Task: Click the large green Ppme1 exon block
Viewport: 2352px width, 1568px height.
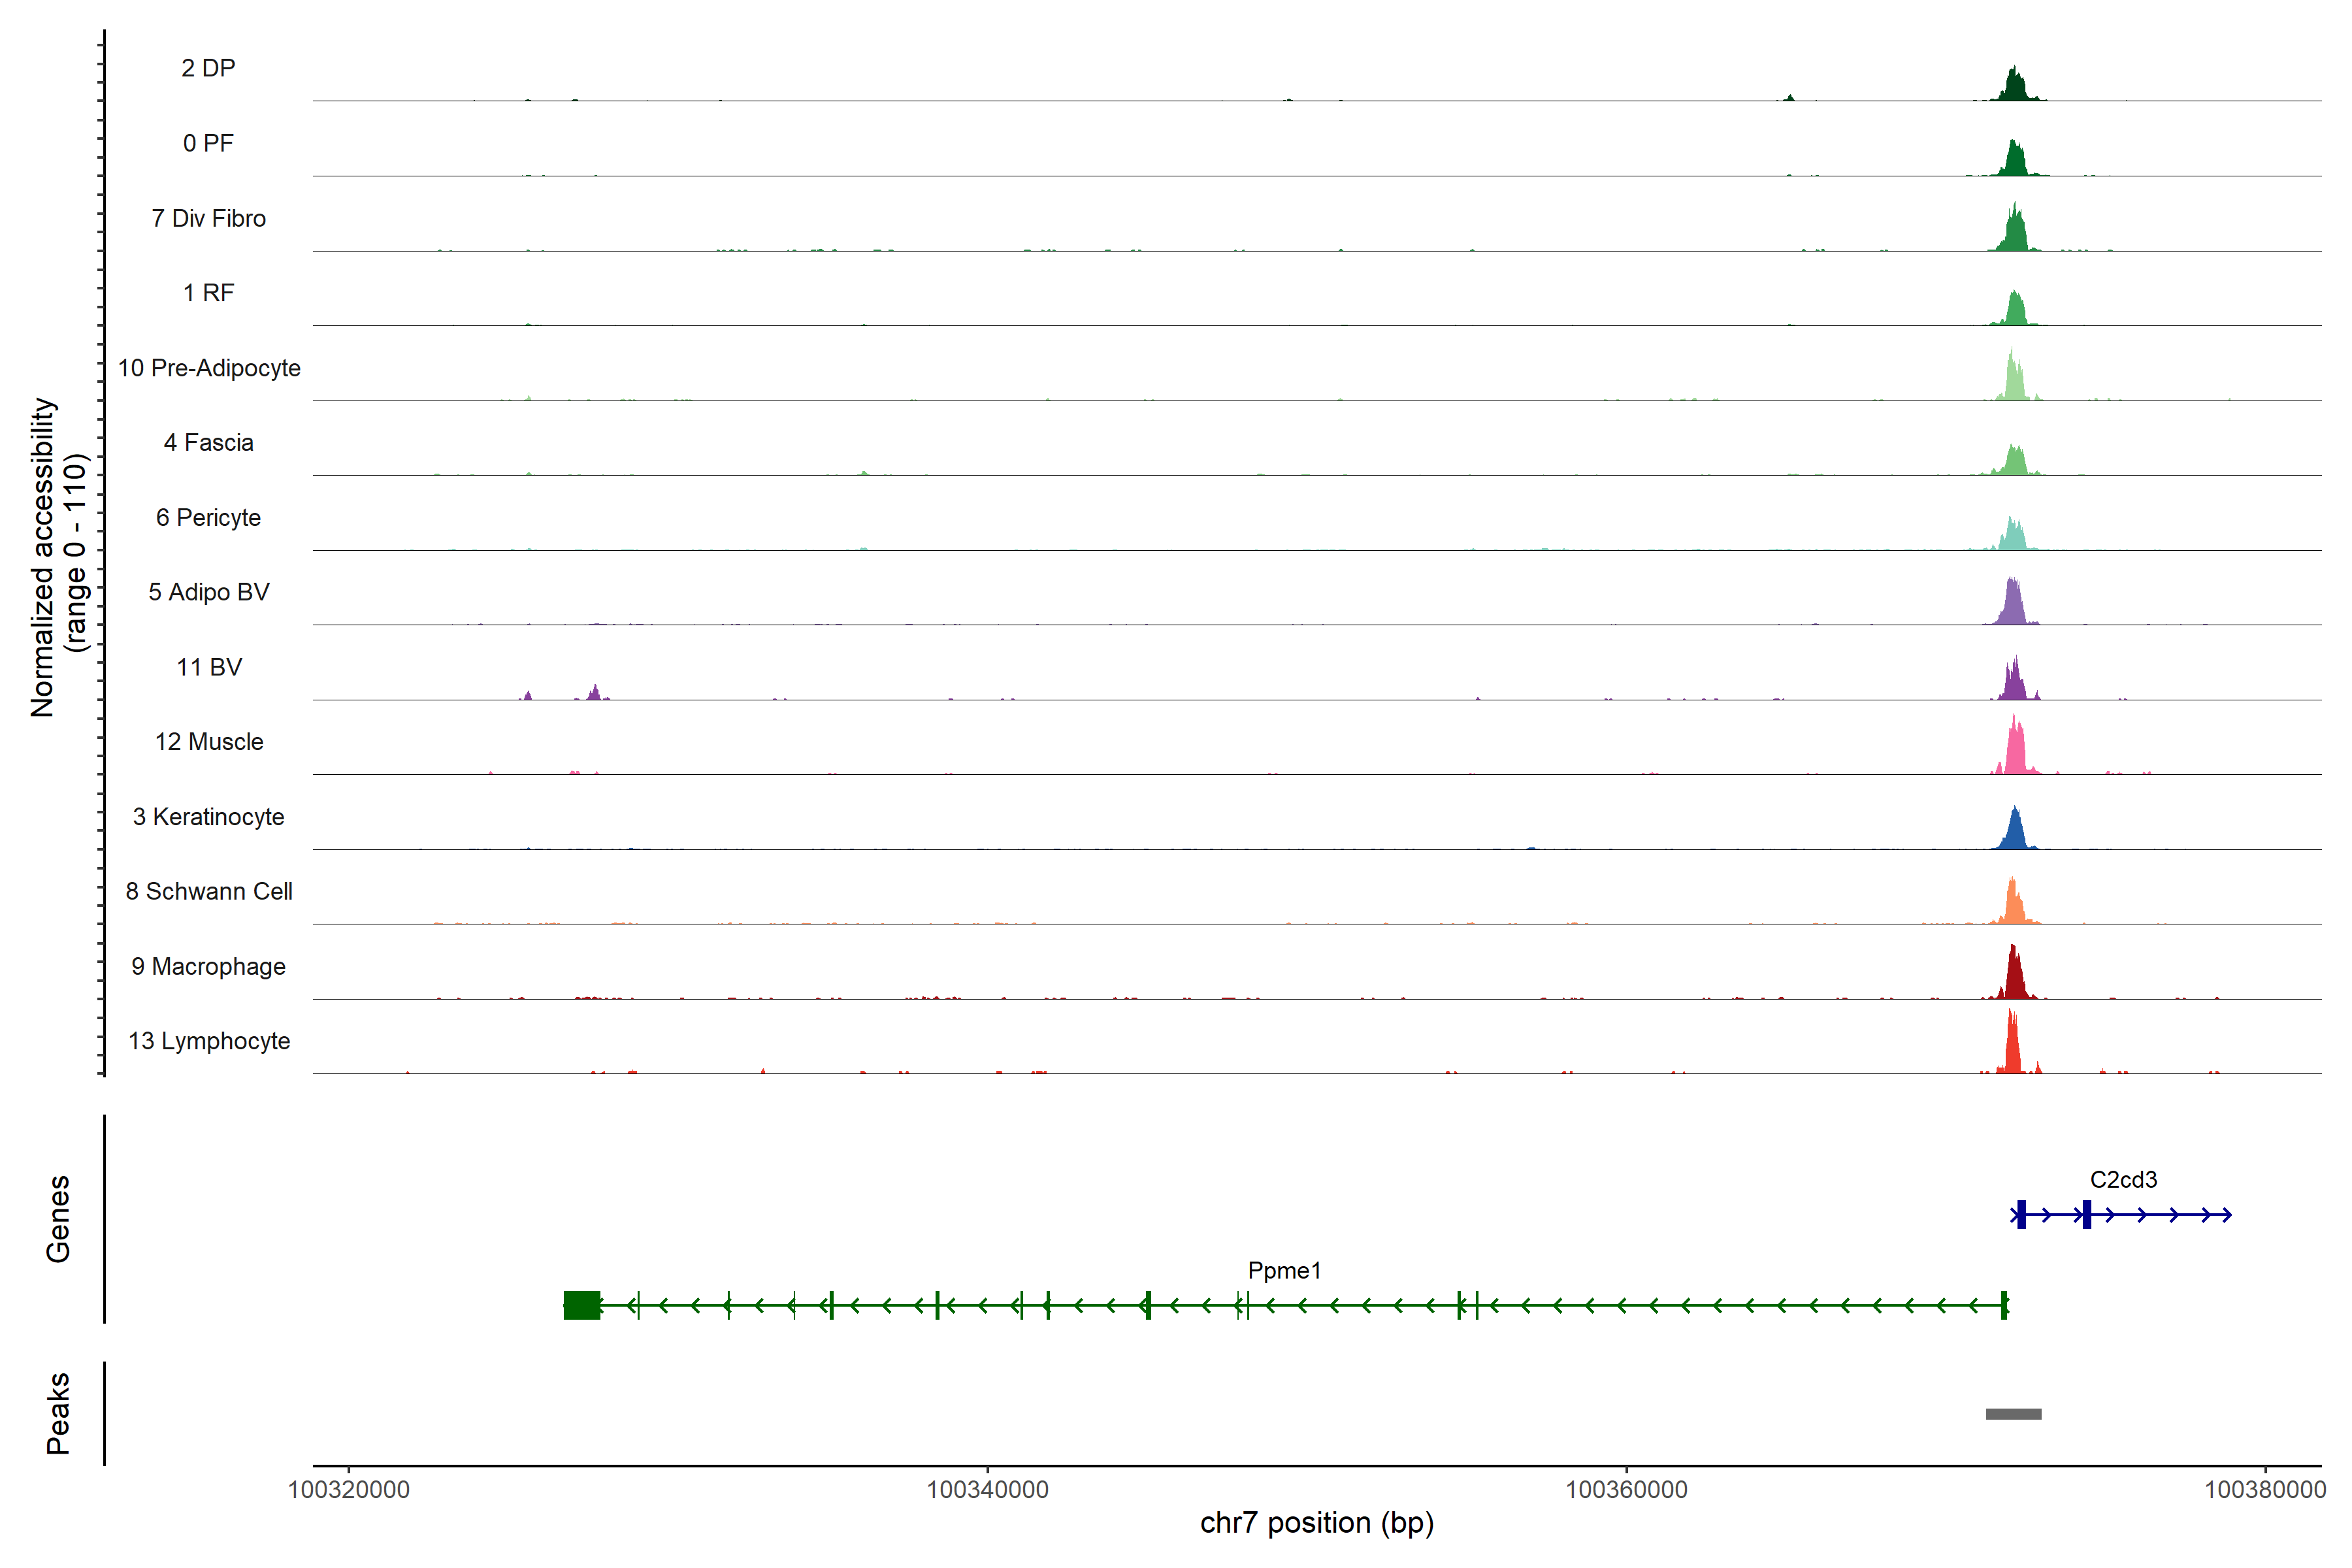Action: pyautogui.click(x=581, y=1305)
